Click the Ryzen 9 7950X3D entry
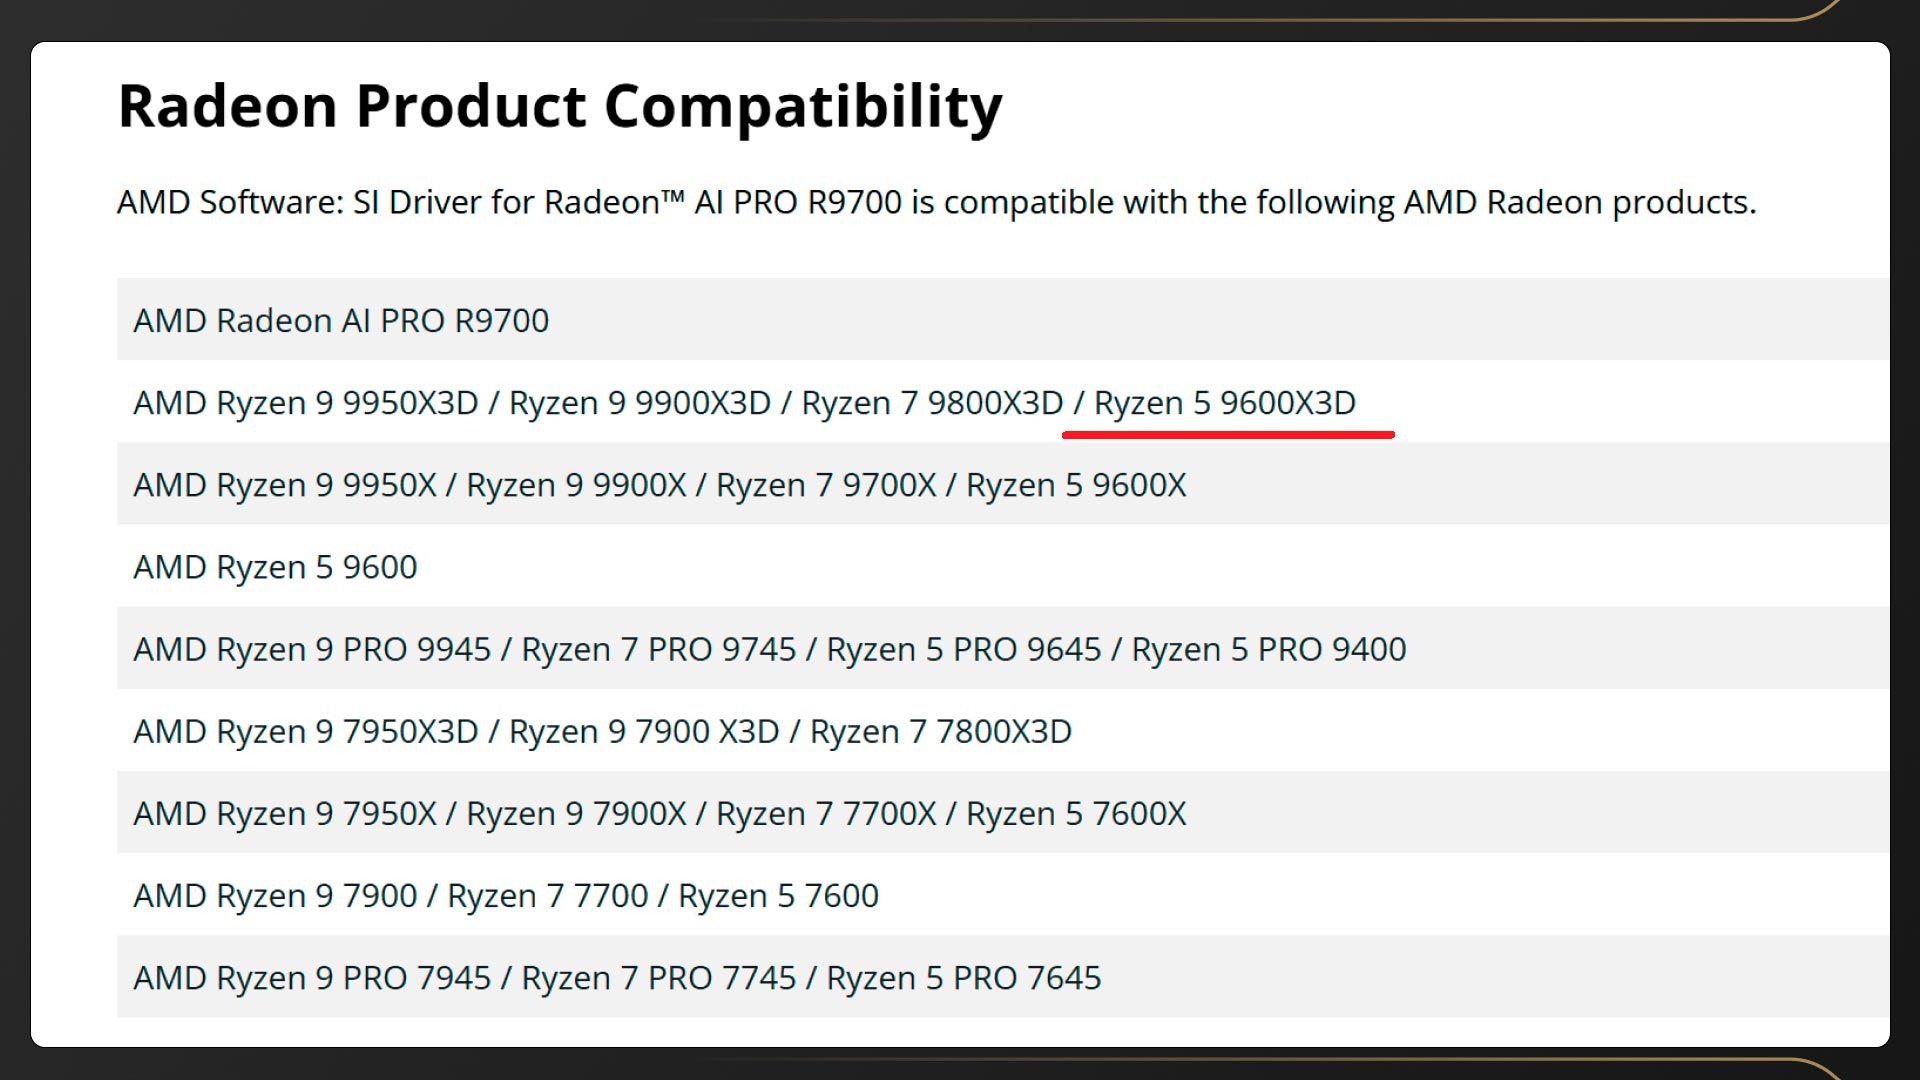This screenshot has height=1080, width=1920. (306, 731)
